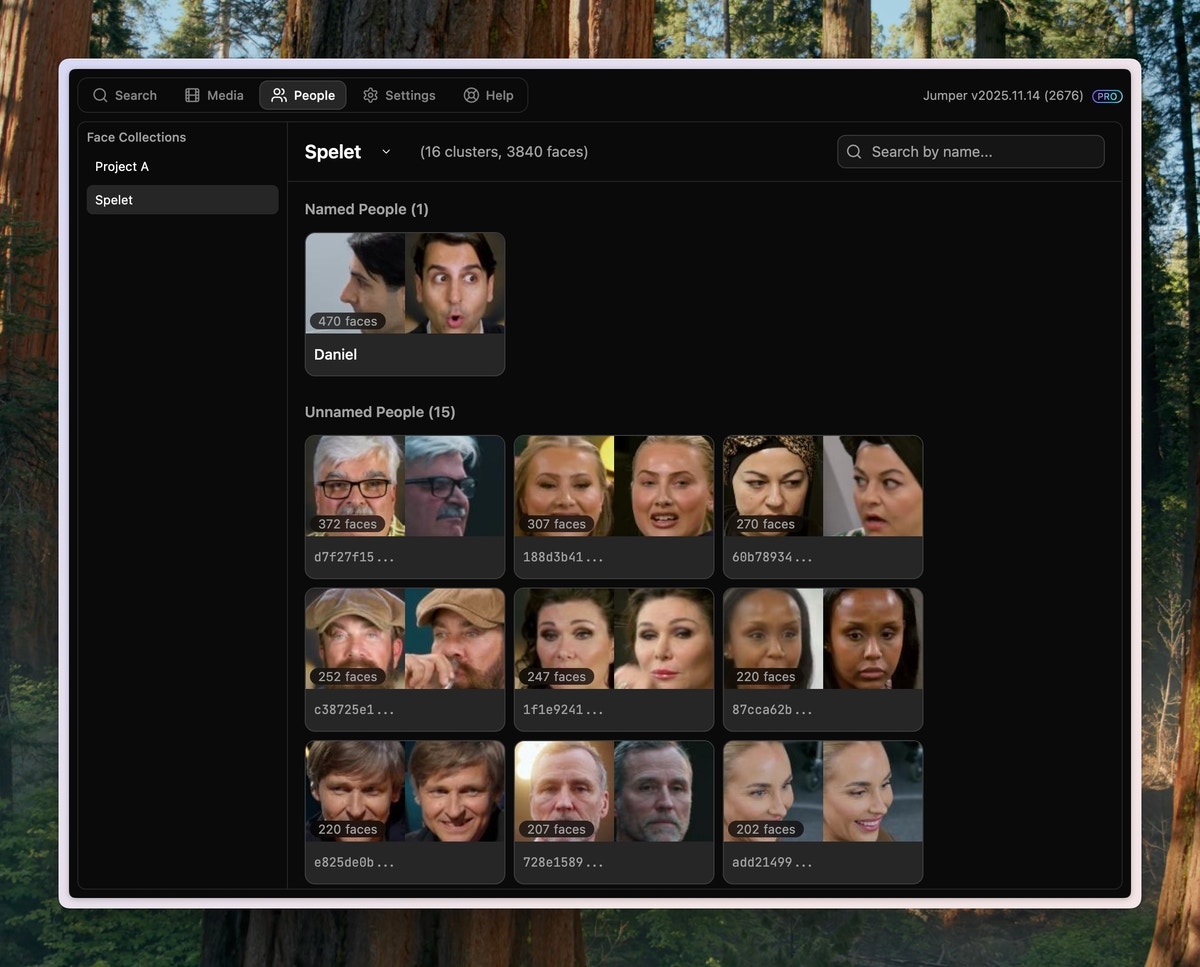Click the People silhouette icon

coord(276,95)
